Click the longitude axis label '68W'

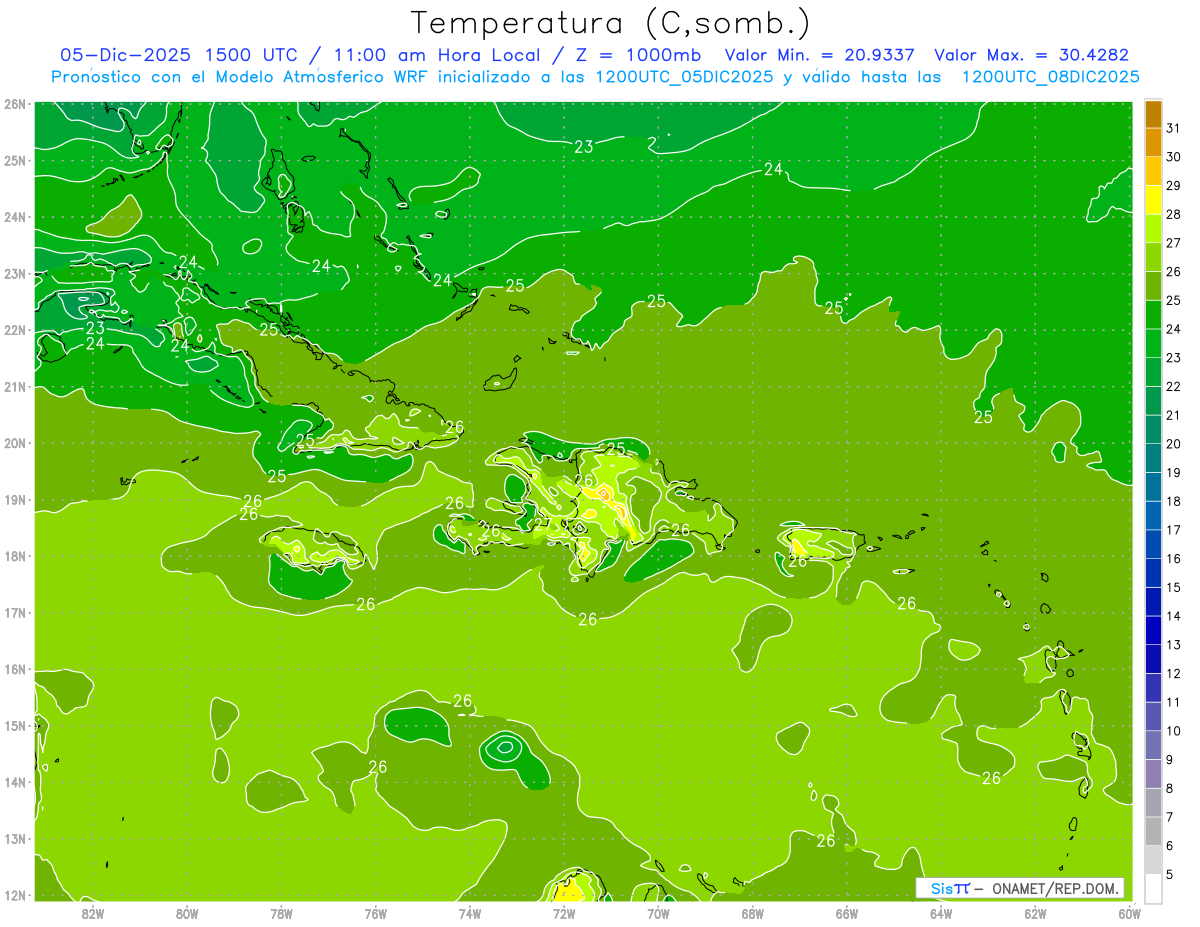pos(753,914)
